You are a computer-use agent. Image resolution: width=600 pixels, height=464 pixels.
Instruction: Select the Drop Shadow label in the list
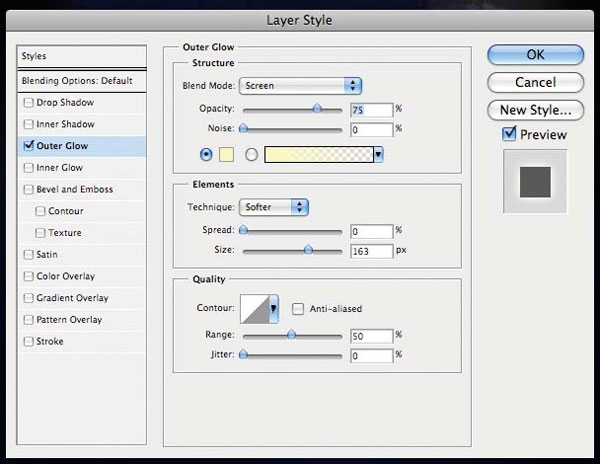tap(65, 103)
